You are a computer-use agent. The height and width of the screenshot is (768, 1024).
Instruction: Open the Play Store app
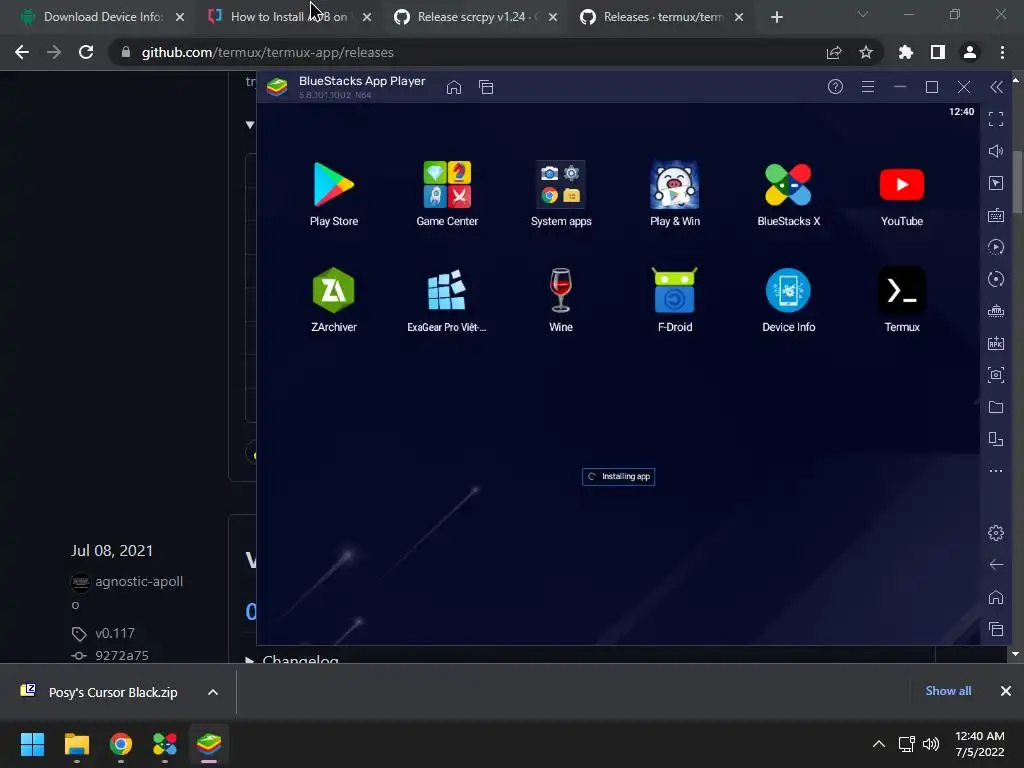coord(334,193)
